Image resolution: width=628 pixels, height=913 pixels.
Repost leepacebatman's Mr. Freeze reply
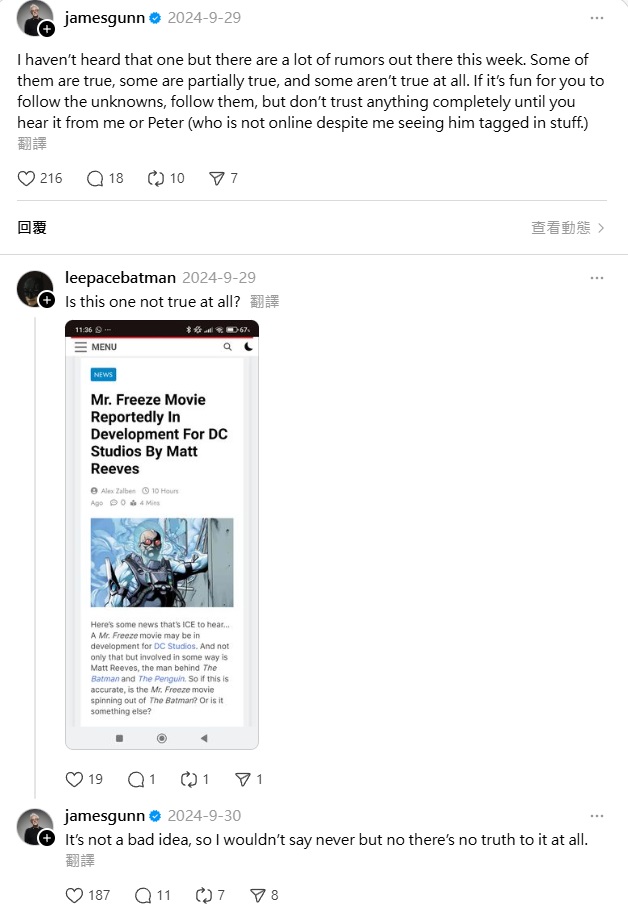tap(189, 779)
